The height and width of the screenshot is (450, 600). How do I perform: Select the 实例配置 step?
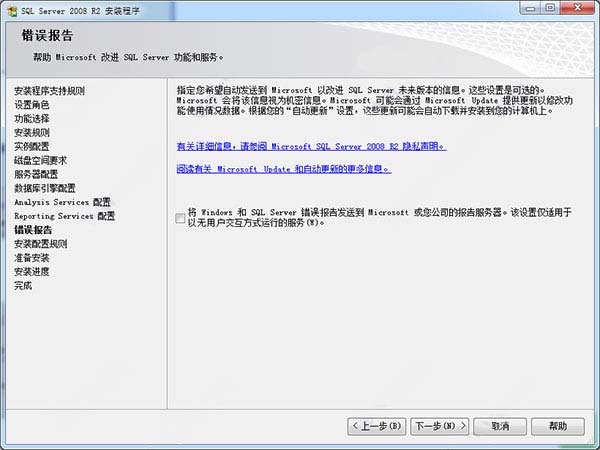[x=32, y=147]
